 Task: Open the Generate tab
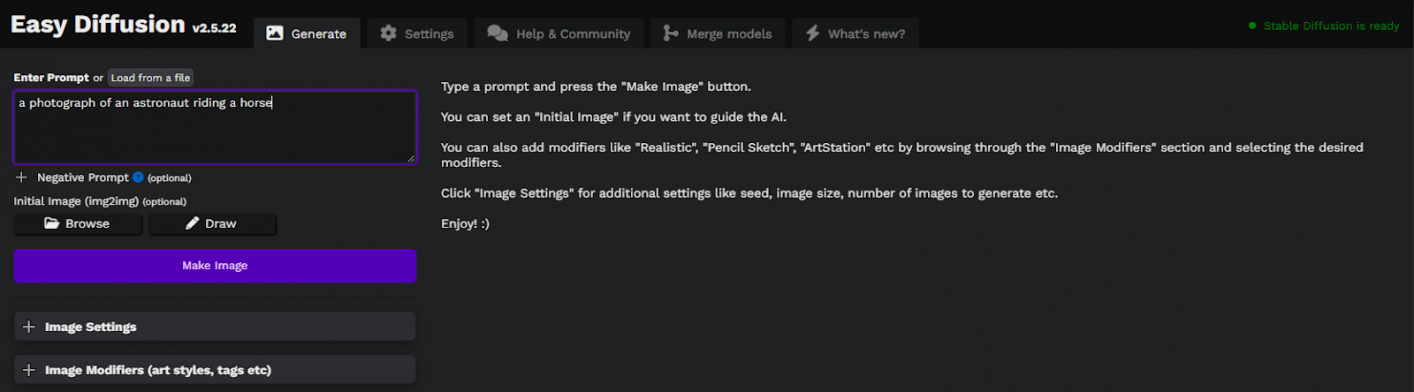click(306, 33)
